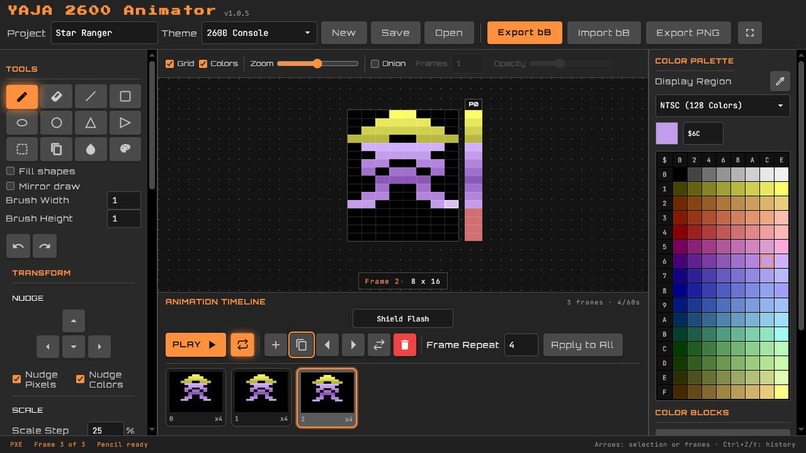The image size is (806, 453).
Task: Click the onion Frames number field
Action: (x=467, y=64)
